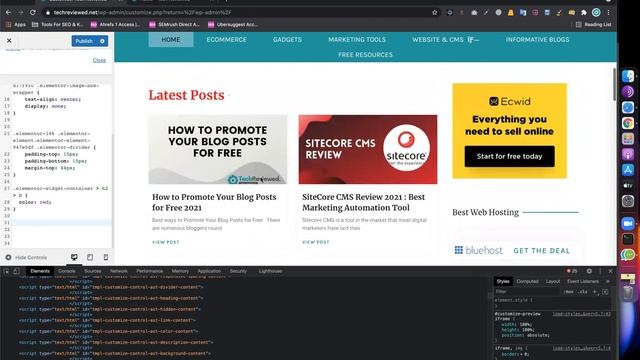Open DevTools more options menu
Viewport: 640px width, 360px height.
[600, 271]
